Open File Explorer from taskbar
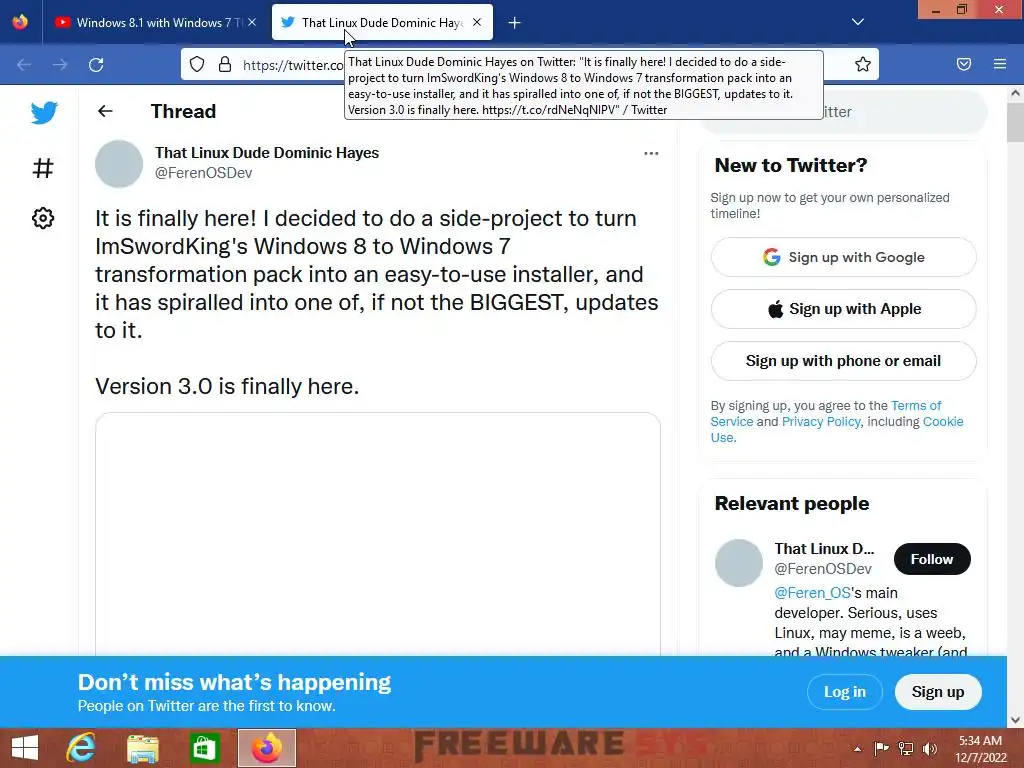The width and height of the screenshot is (1024, 768). tap(142, 748)
